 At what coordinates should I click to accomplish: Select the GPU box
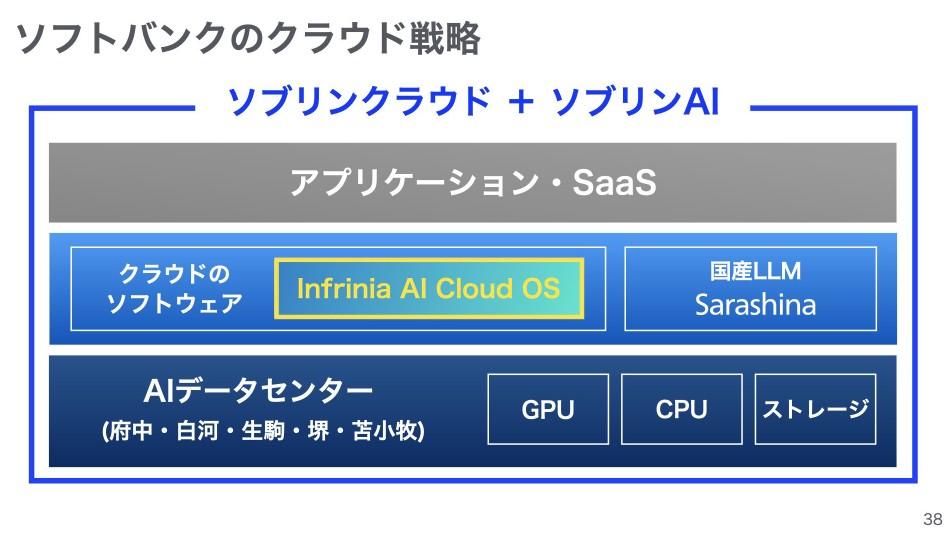pos(548,409)
